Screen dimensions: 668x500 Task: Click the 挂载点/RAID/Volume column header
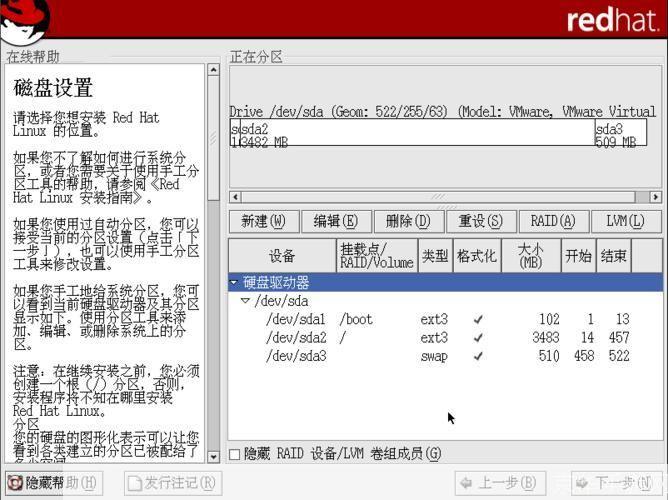377,256
